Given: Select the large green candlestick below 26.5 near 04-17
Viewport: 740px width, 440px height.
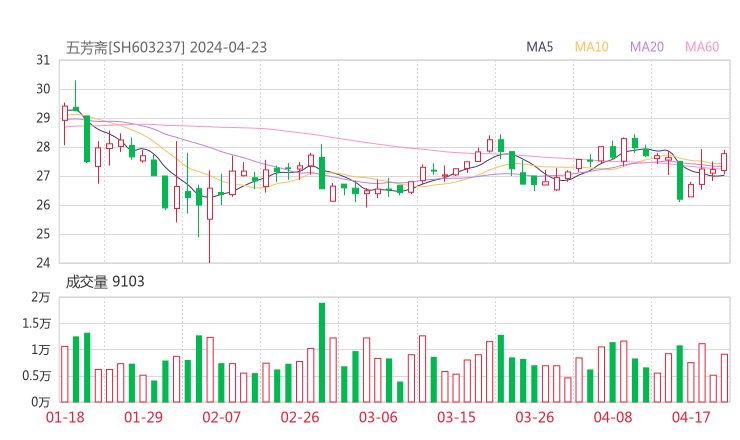Looking at the screenshot, I should tap(680, 180).
